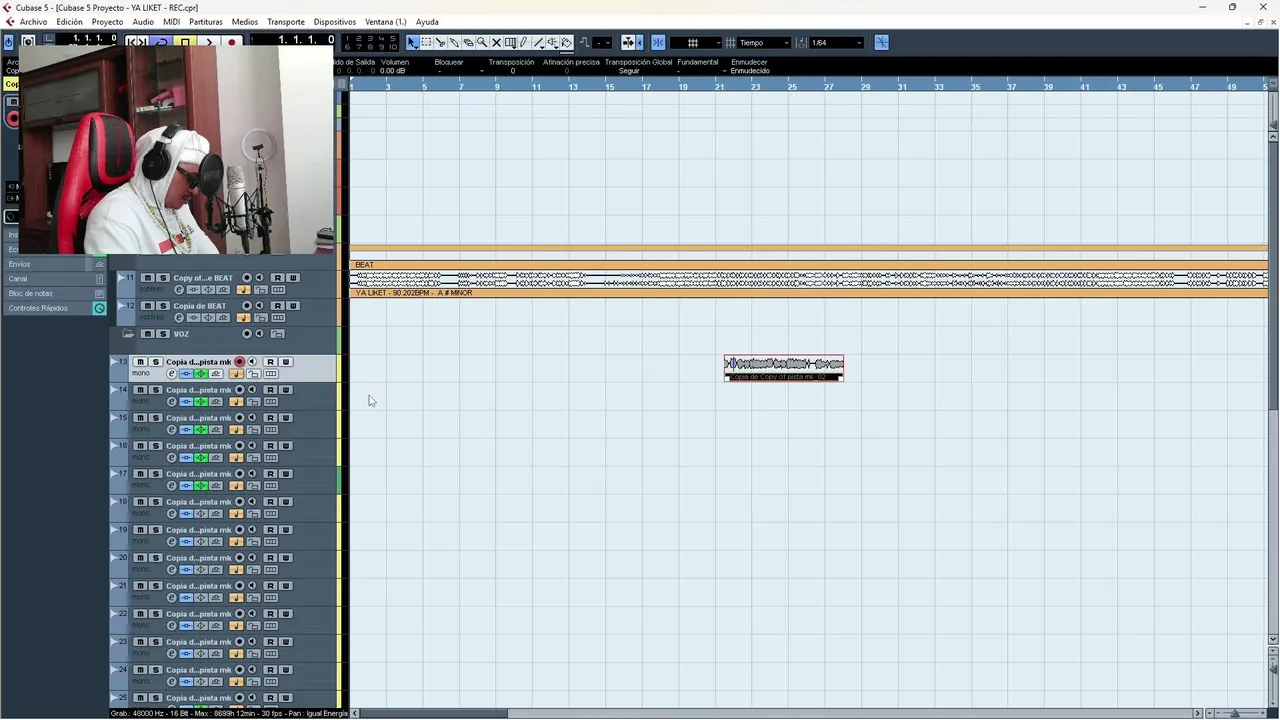The height and width of the screenshot is (720, 1280).
Task: Open channel settings 'e' on Copia de BEAT
Action: (179, 317)
